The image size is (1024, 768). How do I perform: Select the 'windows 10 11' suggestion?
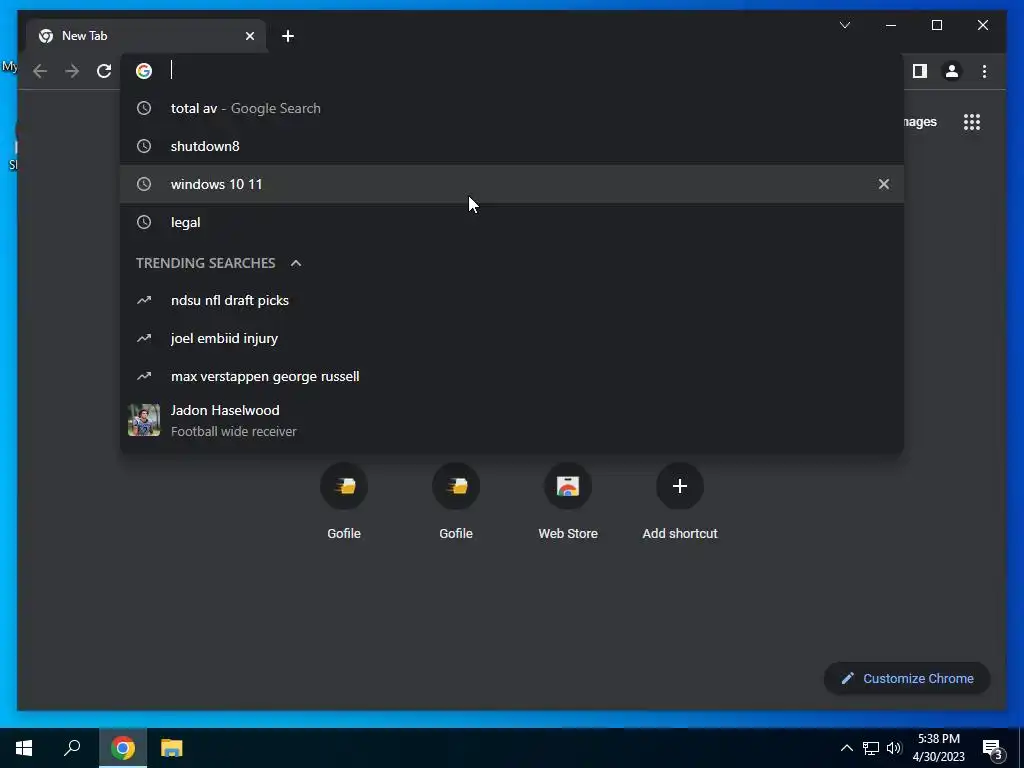coord(512,184)
